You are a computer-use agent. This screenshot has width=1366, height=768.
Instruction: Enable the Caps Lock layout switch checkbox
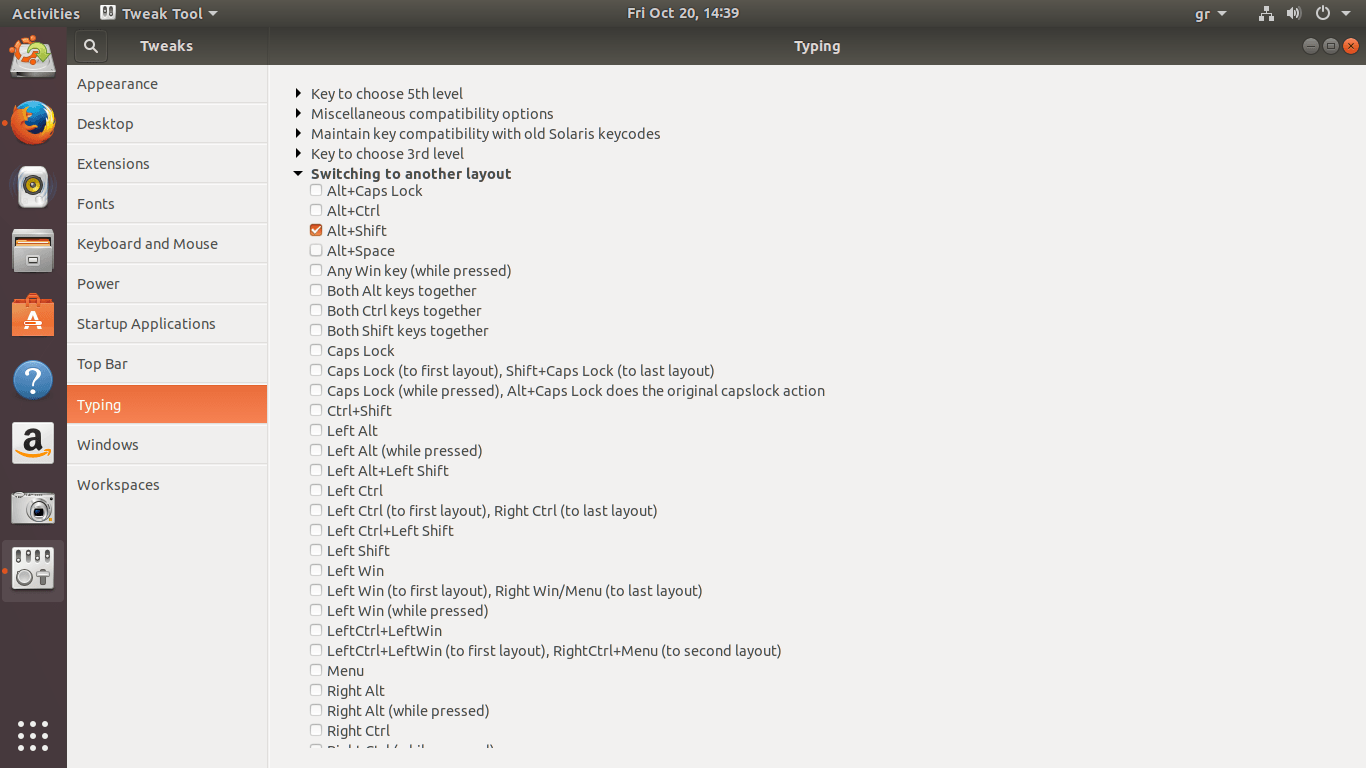pos(316,350)
